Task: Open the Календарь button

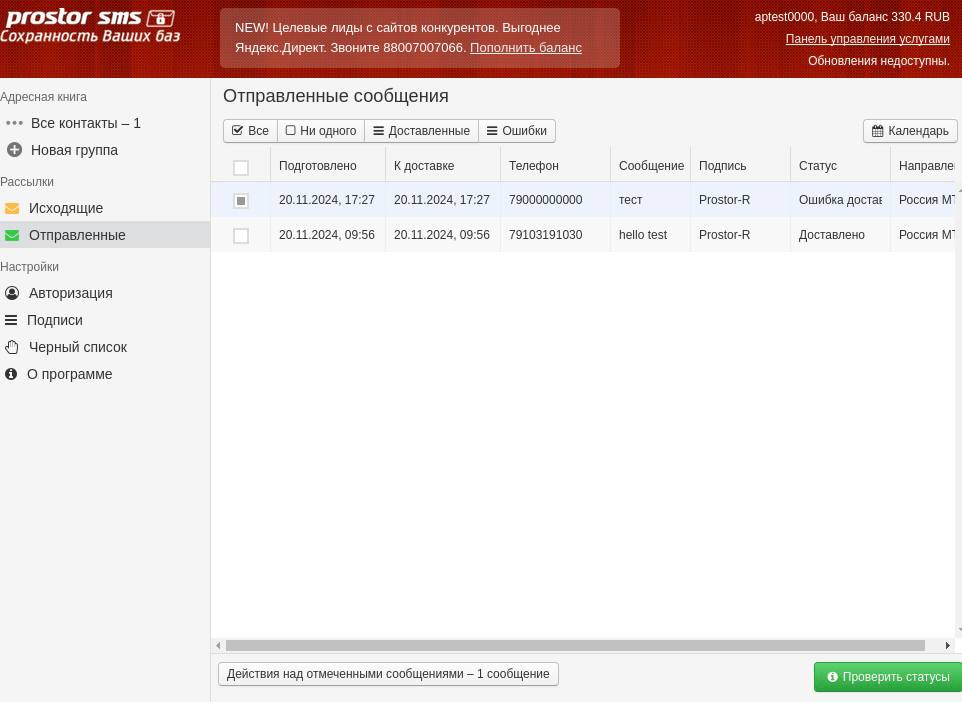Action: 910,131
